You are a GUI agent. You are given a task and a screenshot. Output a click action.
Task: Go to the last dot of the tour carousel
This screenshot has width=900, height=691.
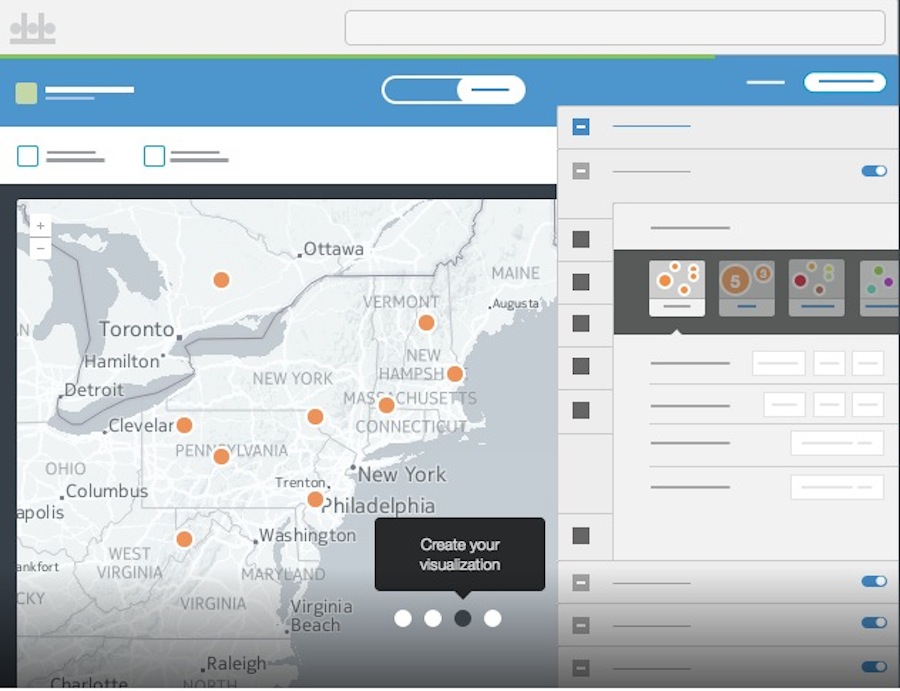pyautogui.click(x=493, y=618)
